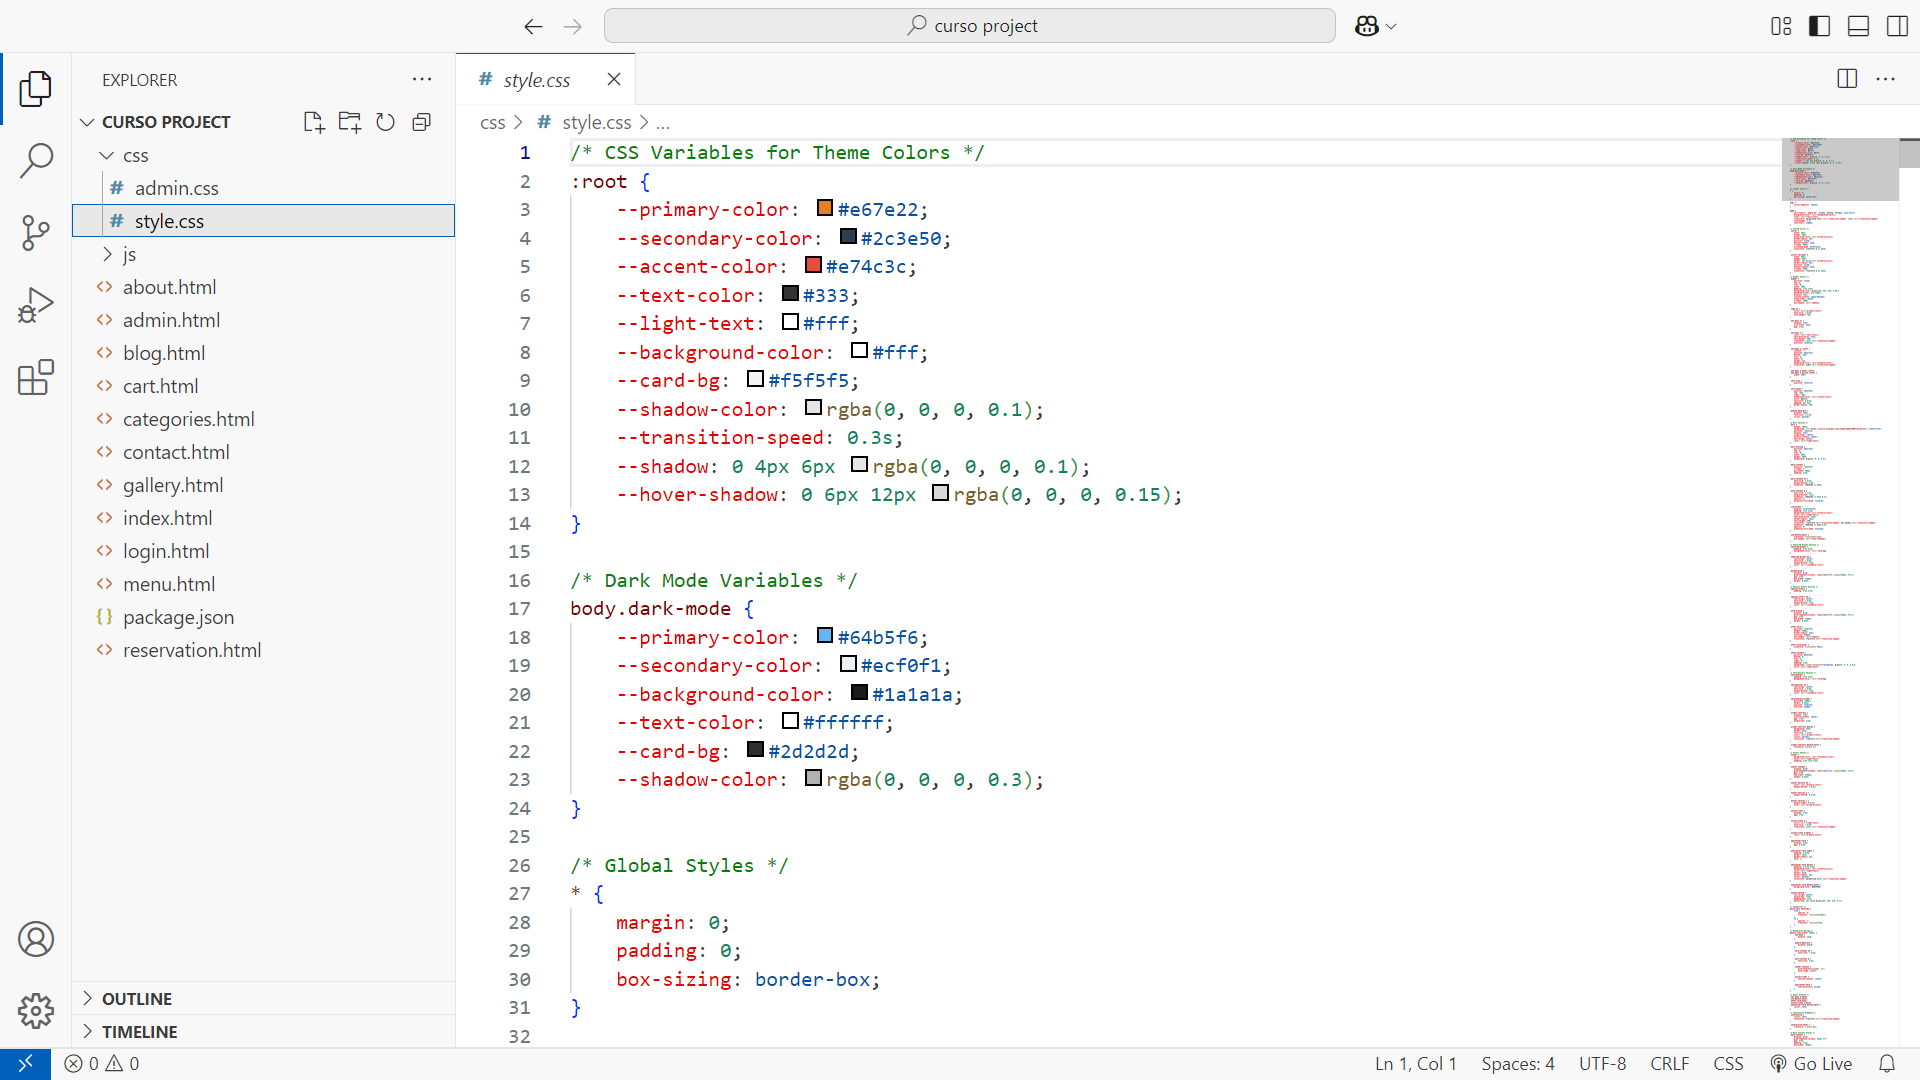Screen dimensions: 1920x1080
Task: Open the remote window indicator
Action: (25, 1064)
